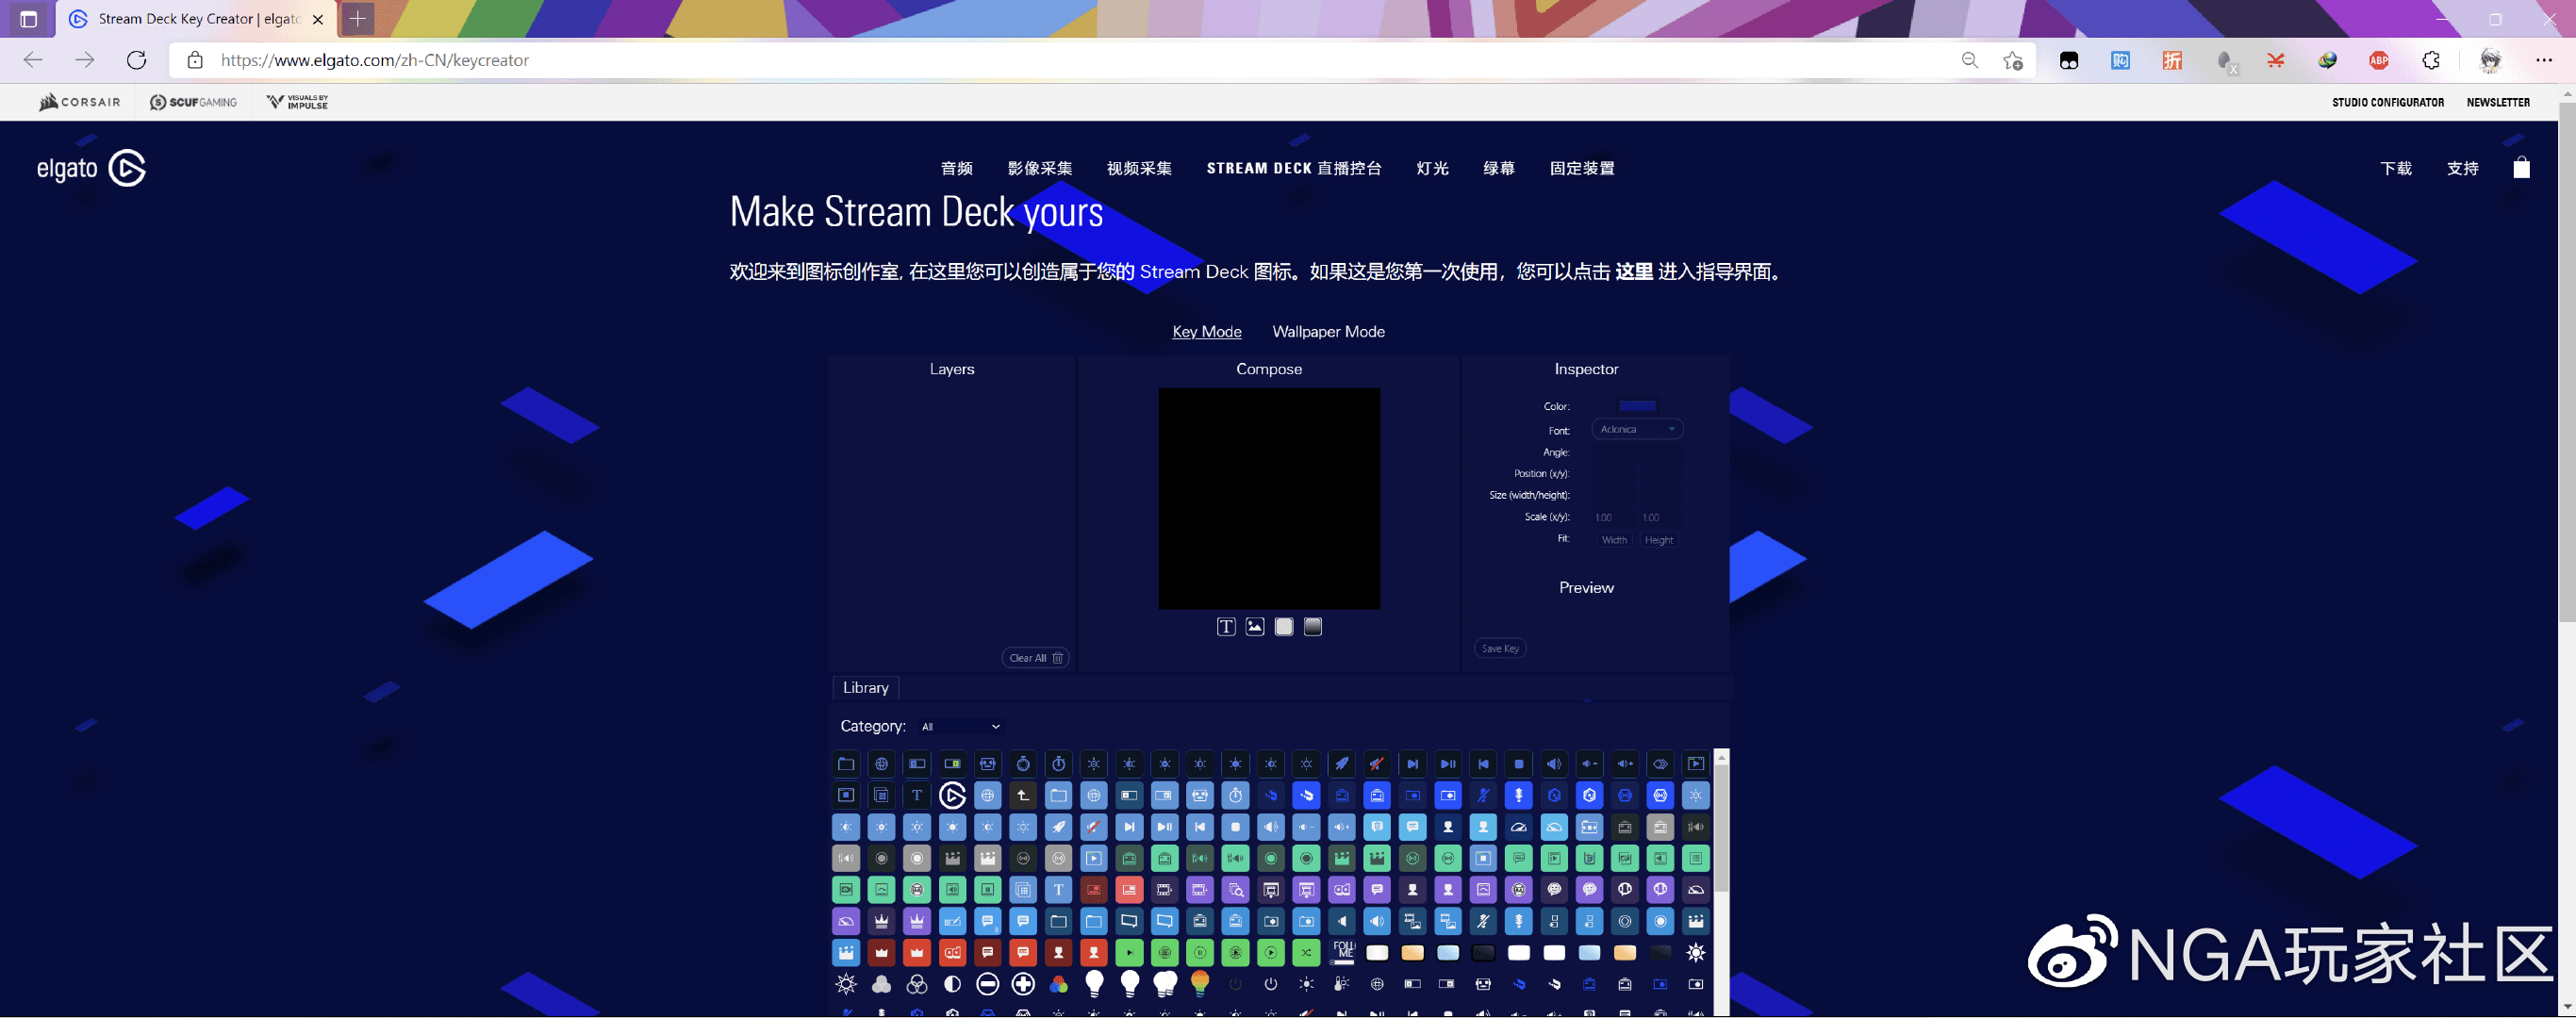
Task: Open the Font dropdown showing Aclonica
Action: click(x=1637, y=429)
